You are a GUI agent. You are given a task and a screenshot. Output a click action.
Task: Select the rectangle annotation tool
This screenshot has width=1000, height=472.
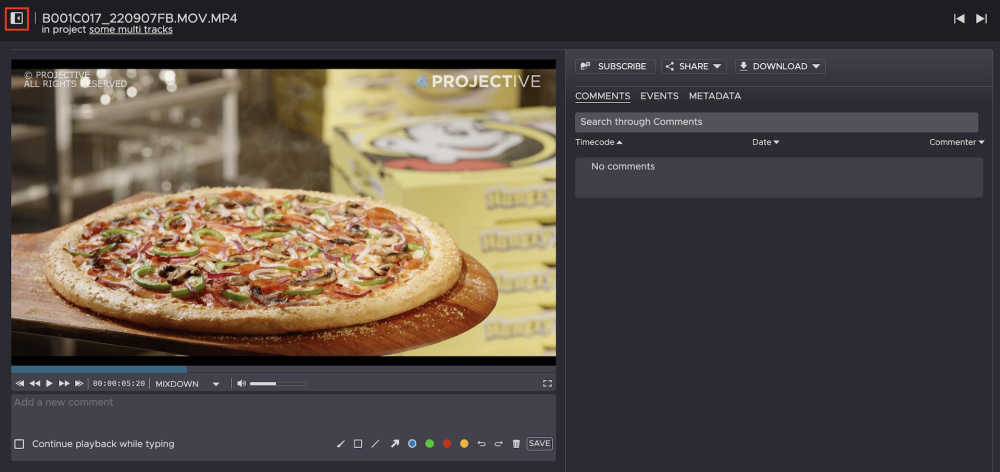(358, 444)
